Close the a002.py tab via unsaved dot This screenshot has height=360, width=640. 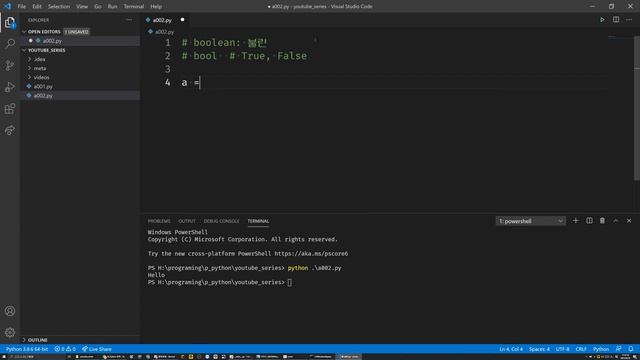[x=182, y=20]
